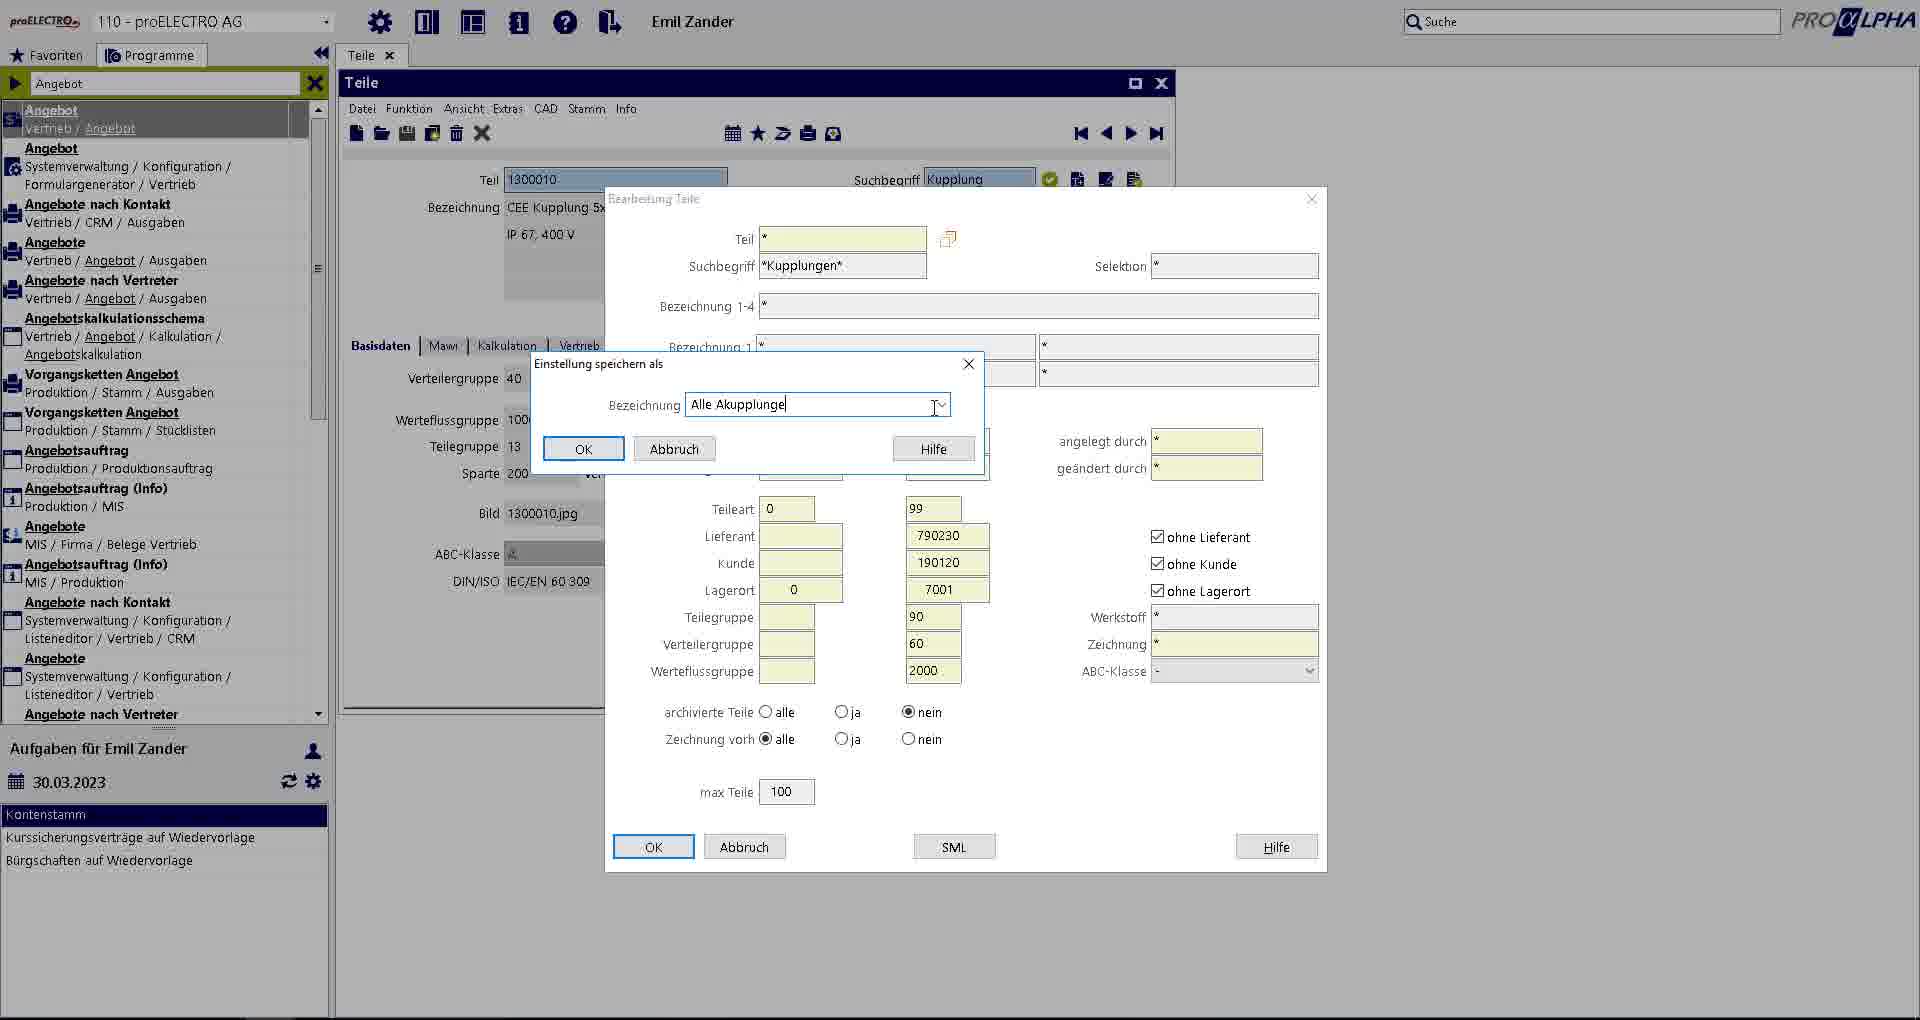Open the Extras menu
This screenshot has height=1020, width=1920.
[508, 109]
